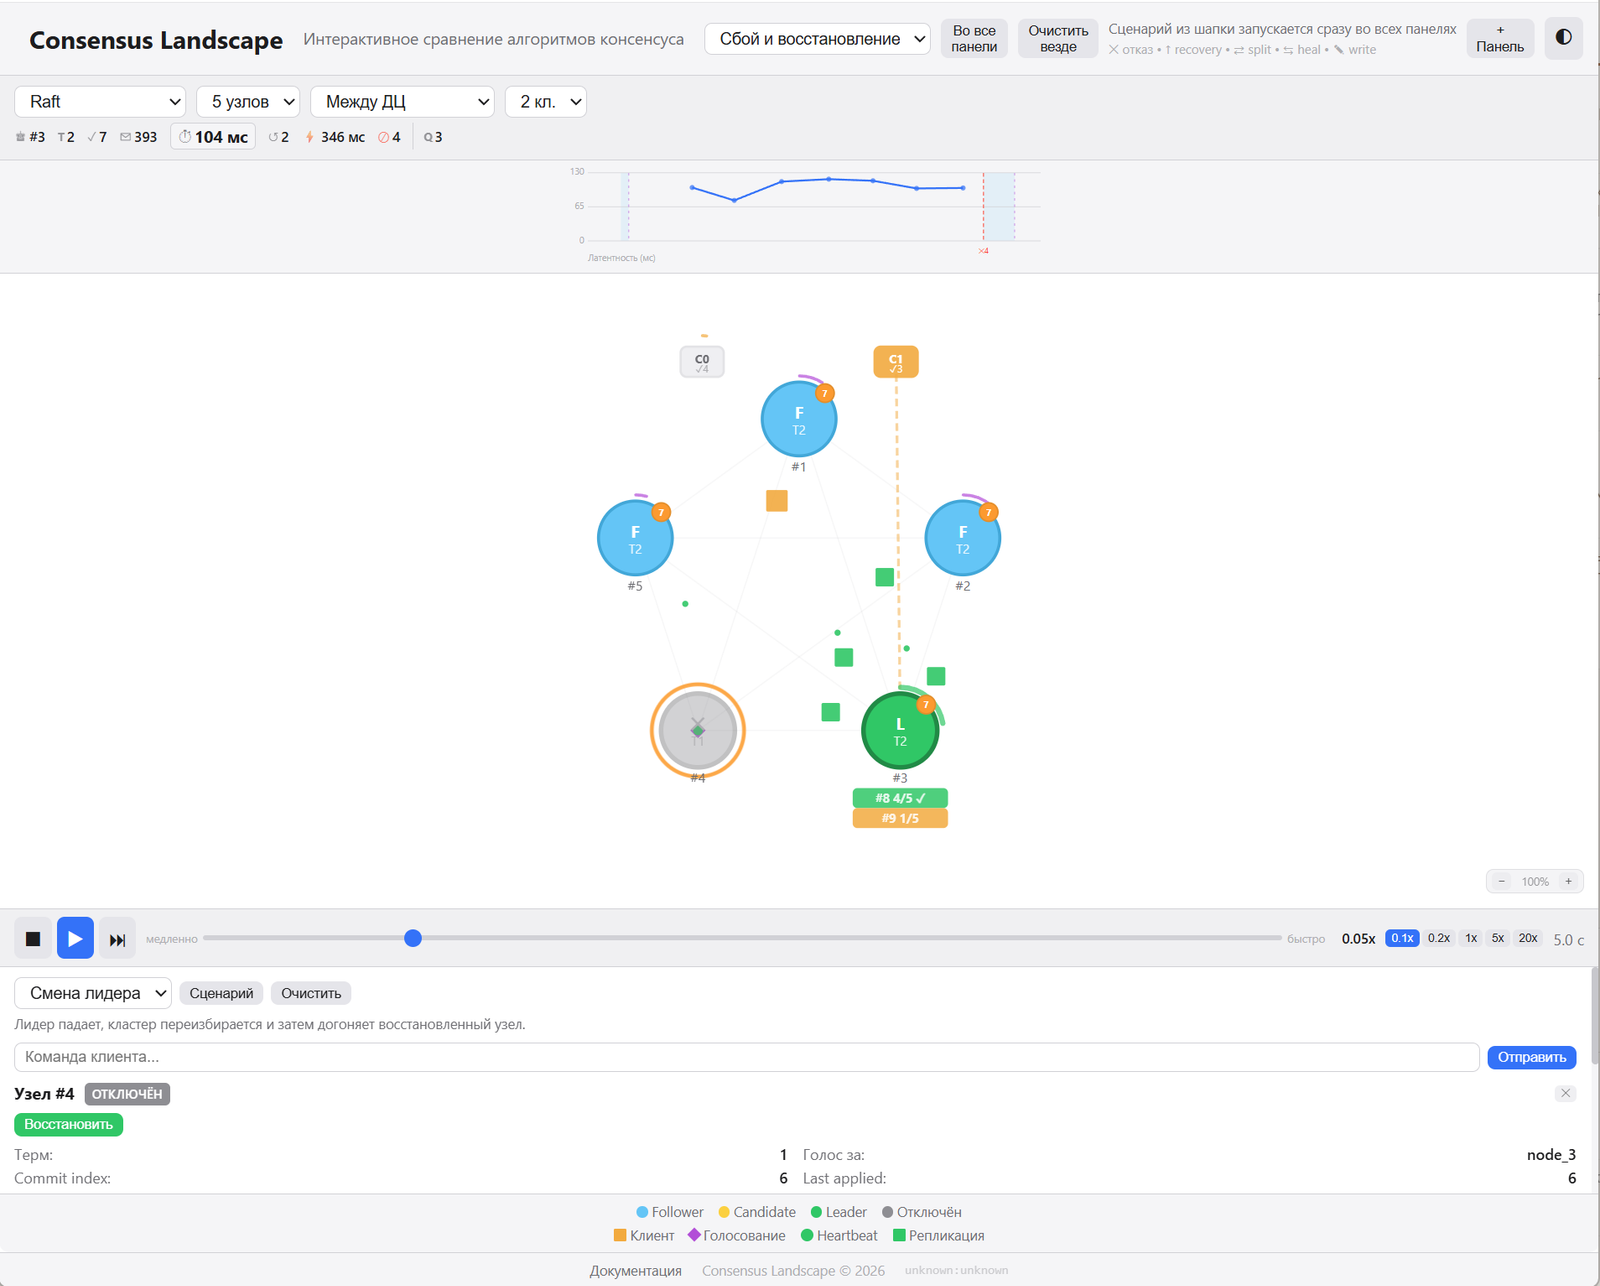Viewport: 1600px width, 1286px height.
Task: Zoom in the canvas with plus
Action: click(x=1568, y=881)
